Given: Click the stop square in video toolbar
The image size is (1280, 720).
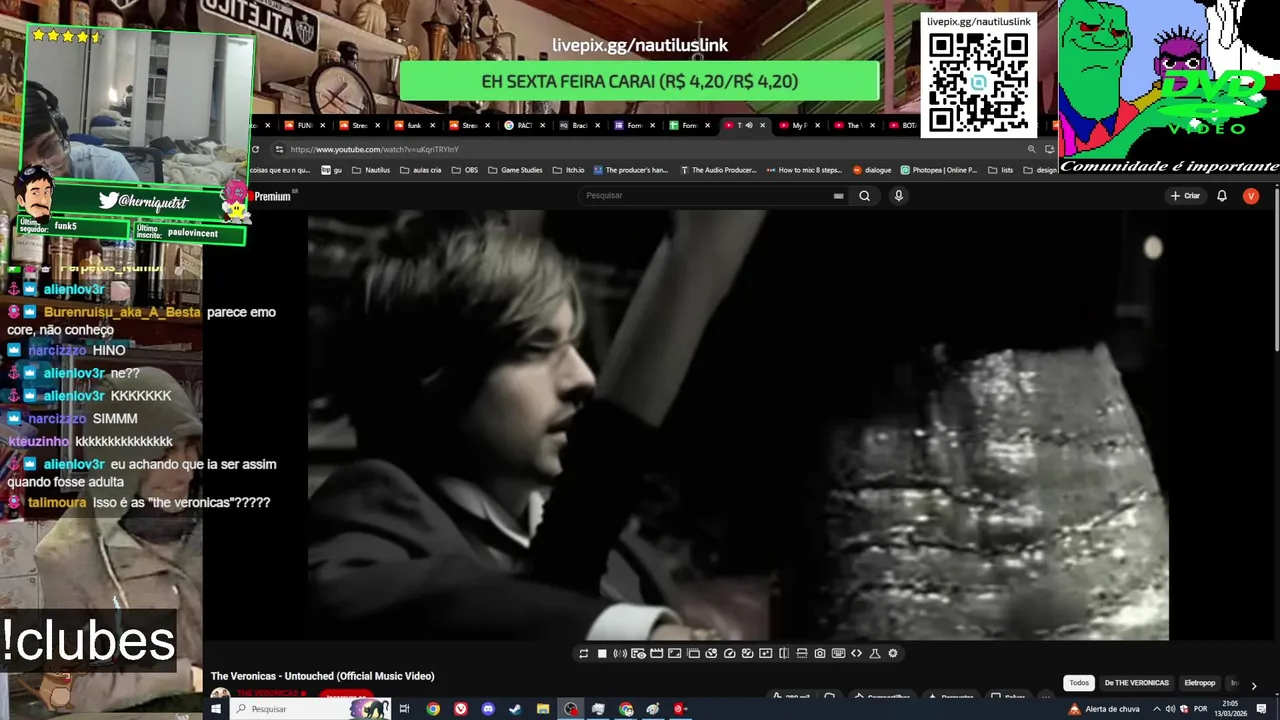Looking at the screenshot, I should point(602,654).
